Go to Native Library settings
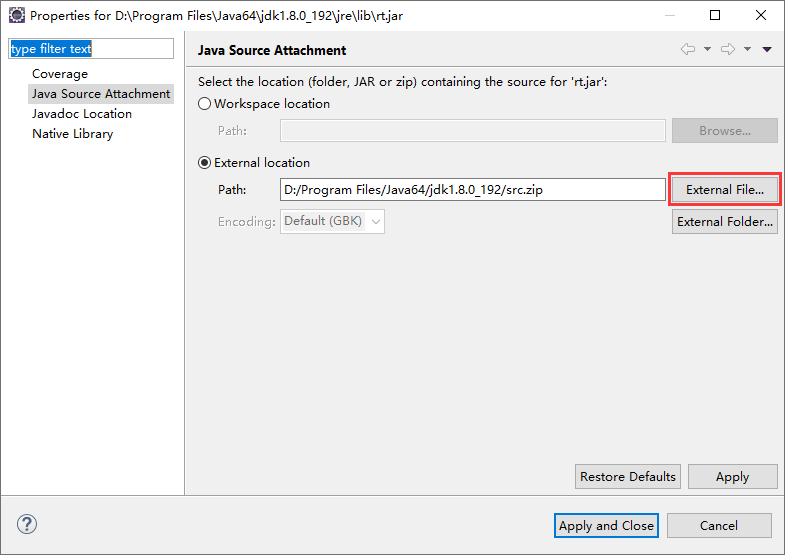The height and width of the screenshot is (555, 785). [72, 134]
